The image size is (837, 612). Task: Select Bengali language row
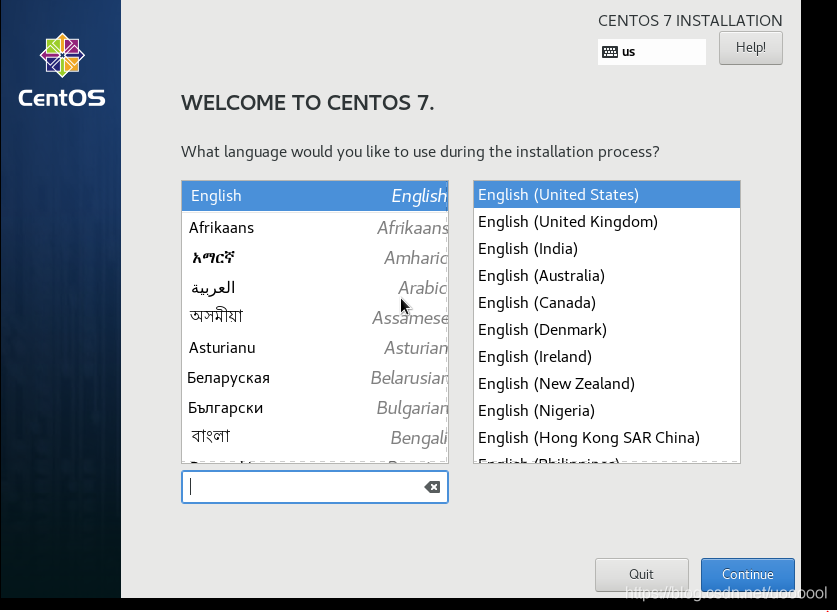pos(315,437)
